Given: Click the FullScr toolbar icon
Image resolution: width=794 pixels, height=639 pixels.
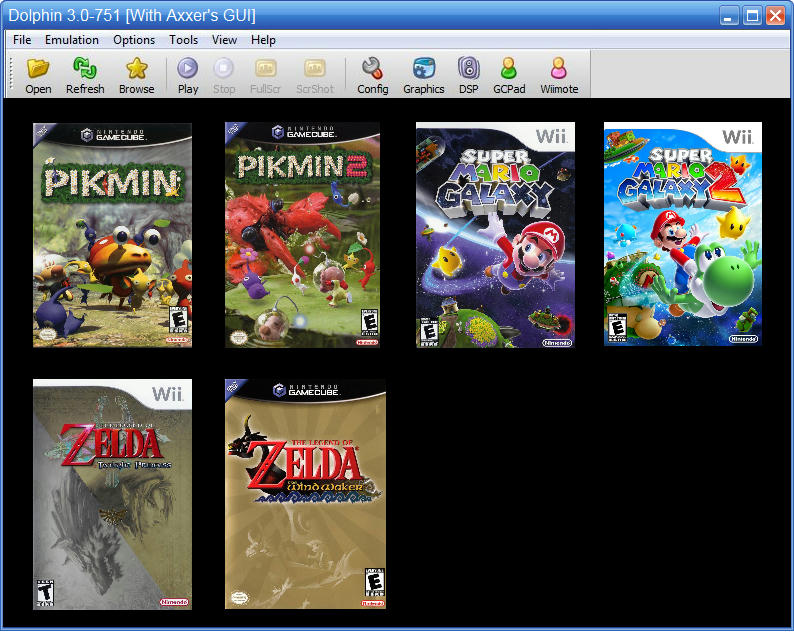Looking at the screenshot, I should [265, 75].
